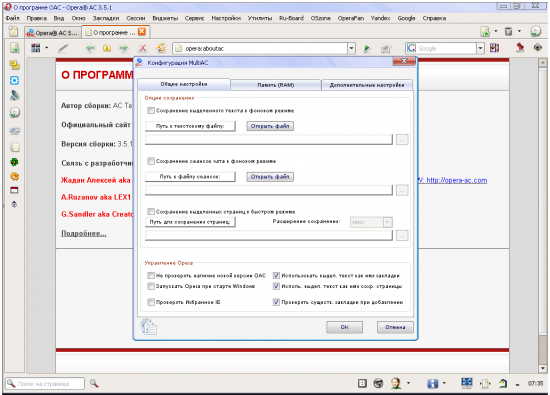Click the blue floppy disk icon in status bar
The image size is (550, 395).
[432, 383]
